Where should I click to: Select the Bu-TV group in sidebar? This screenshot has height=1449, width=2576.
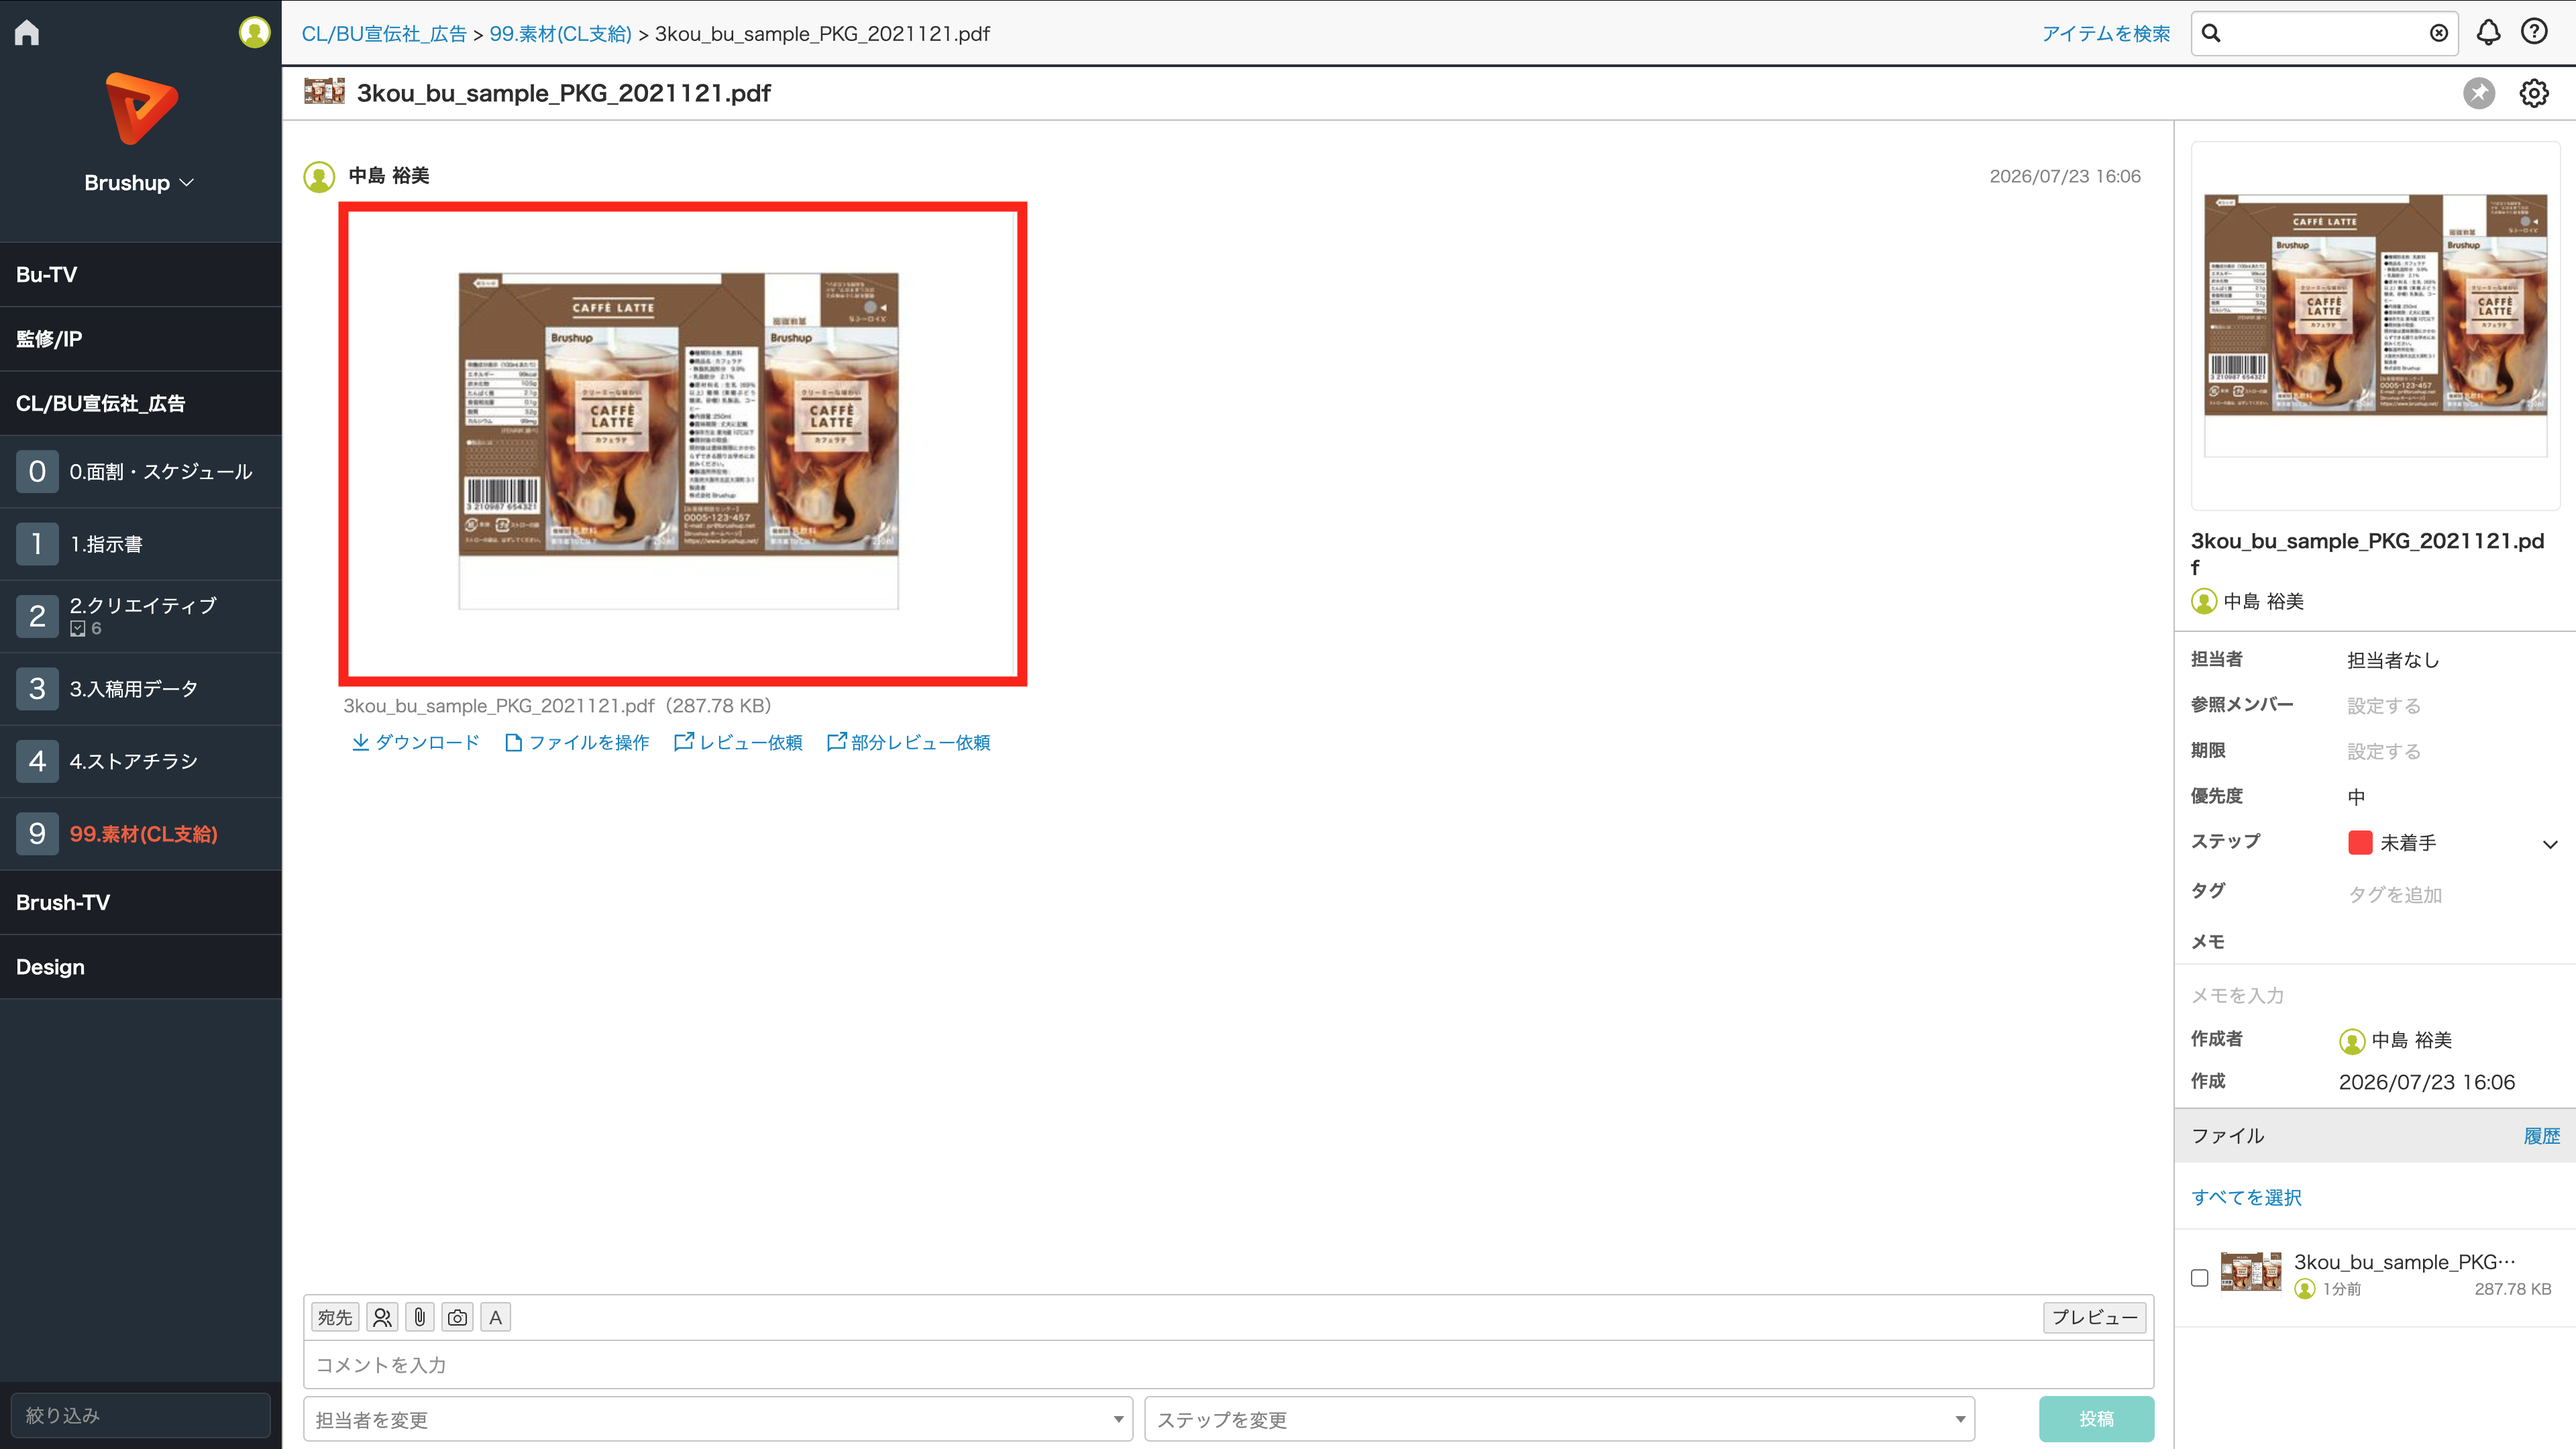coord(141,274)
